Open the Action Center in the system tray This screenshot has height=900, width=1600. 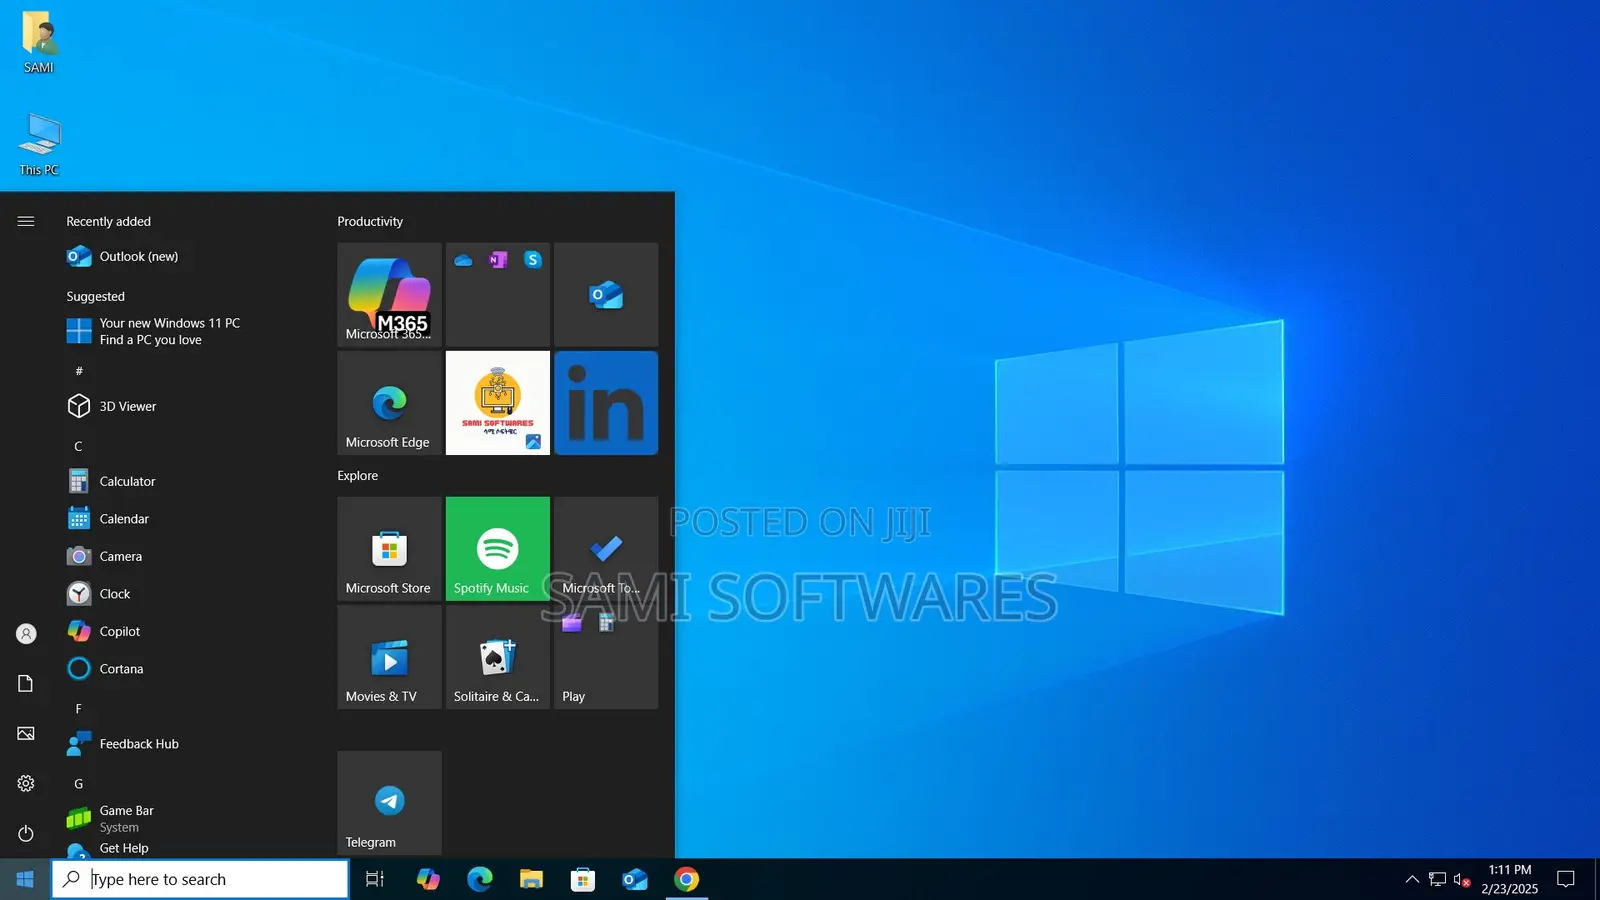[x=1567, y=878]
